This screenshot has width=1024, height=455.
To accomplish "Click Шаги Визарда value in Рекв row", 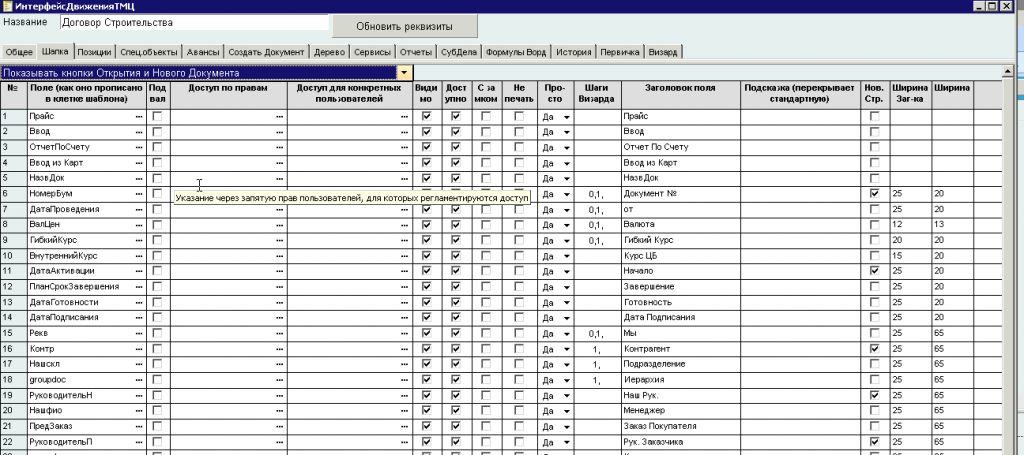I will [x=595, y=334].
